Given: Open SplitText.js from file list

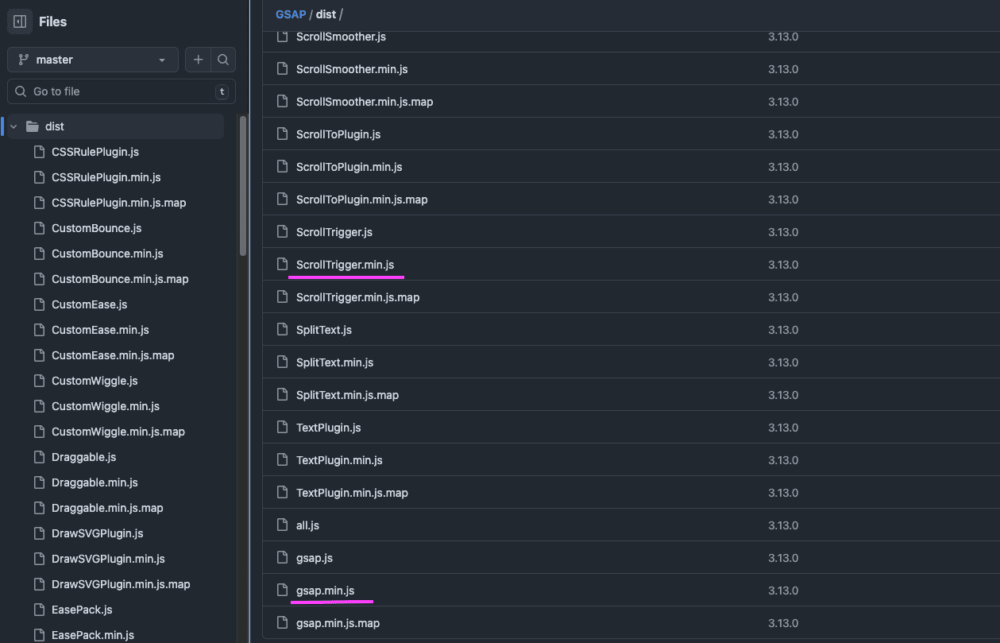Looking at the screenshot, I should point(324,330).
